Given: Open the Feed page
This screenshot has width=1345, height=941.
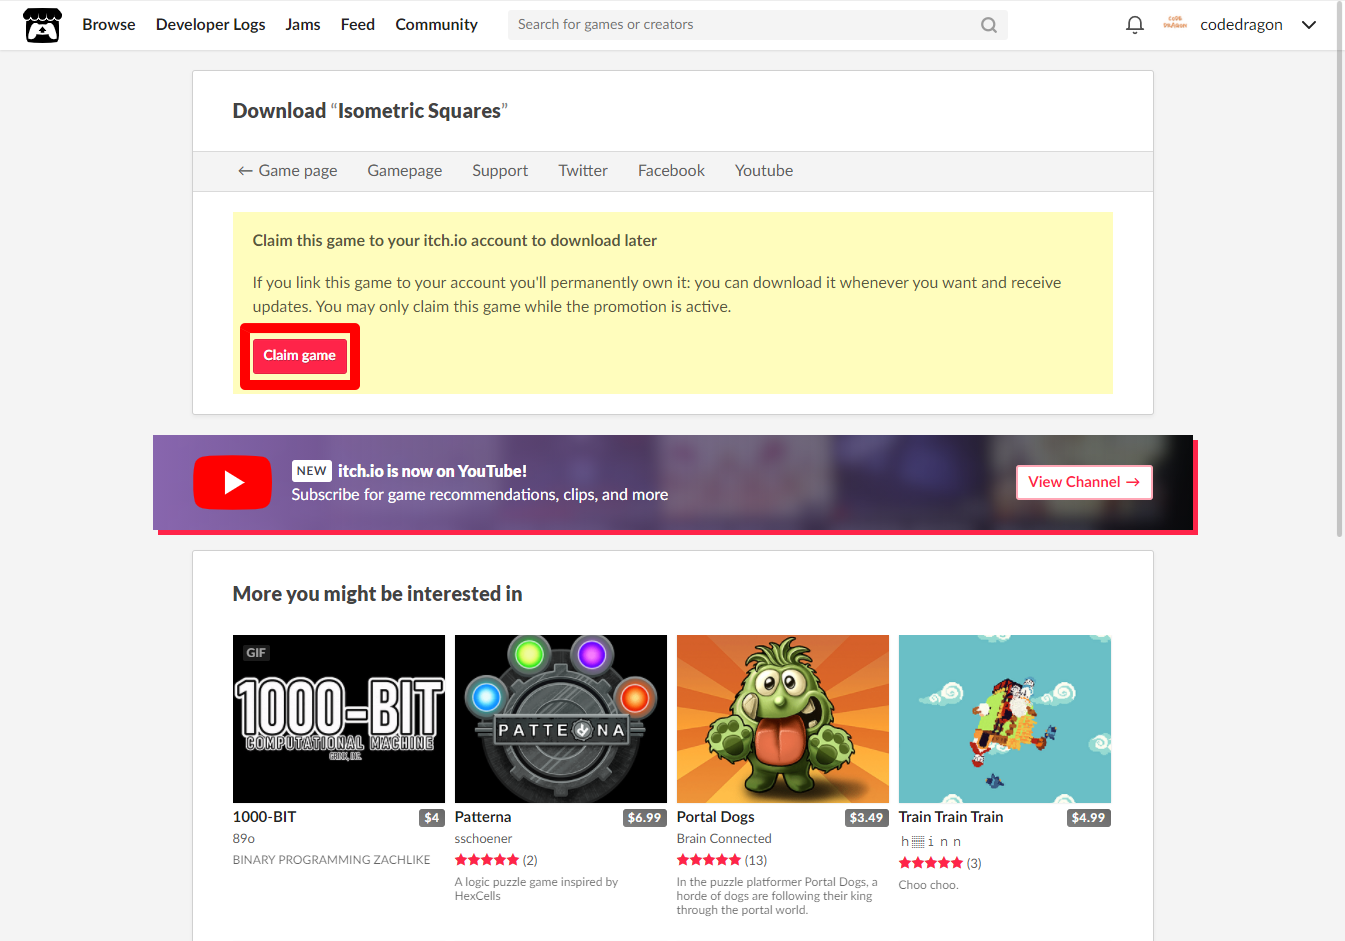Looking at the screenshot, I should pyautogui.click(x=357, y=25).
